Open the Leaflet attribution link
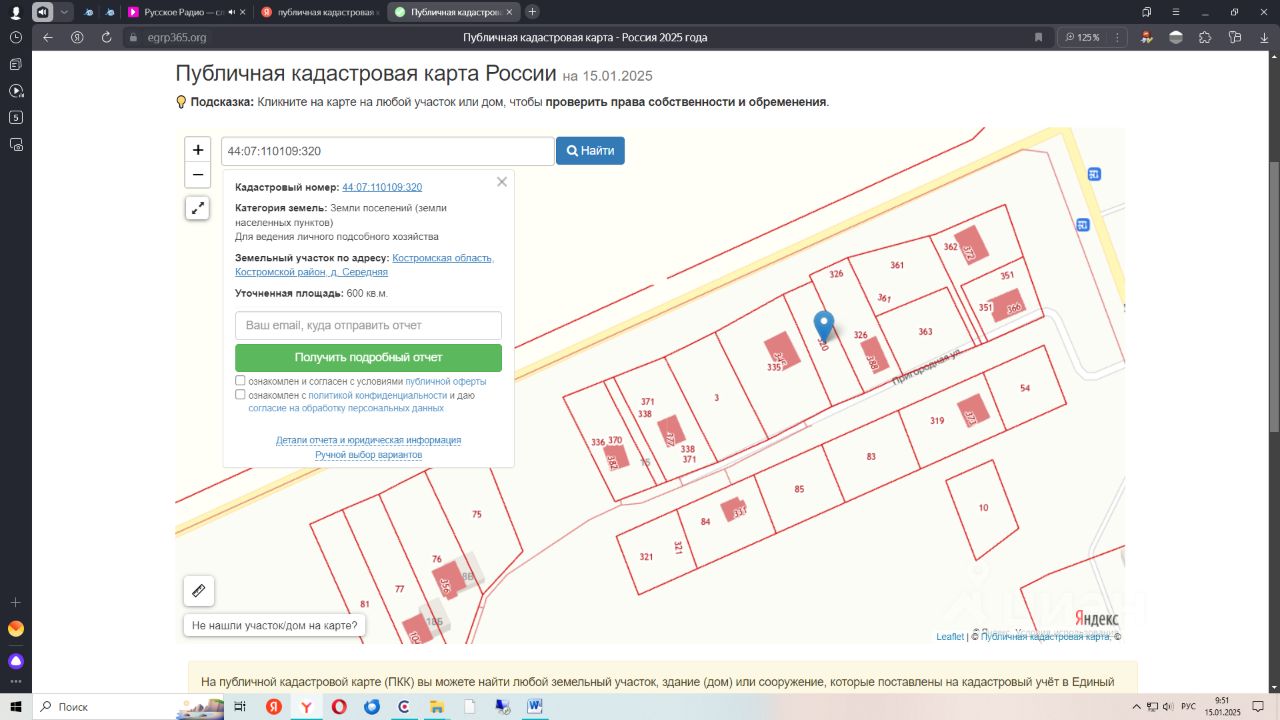 pyautogui.click(x=950, y=637)
